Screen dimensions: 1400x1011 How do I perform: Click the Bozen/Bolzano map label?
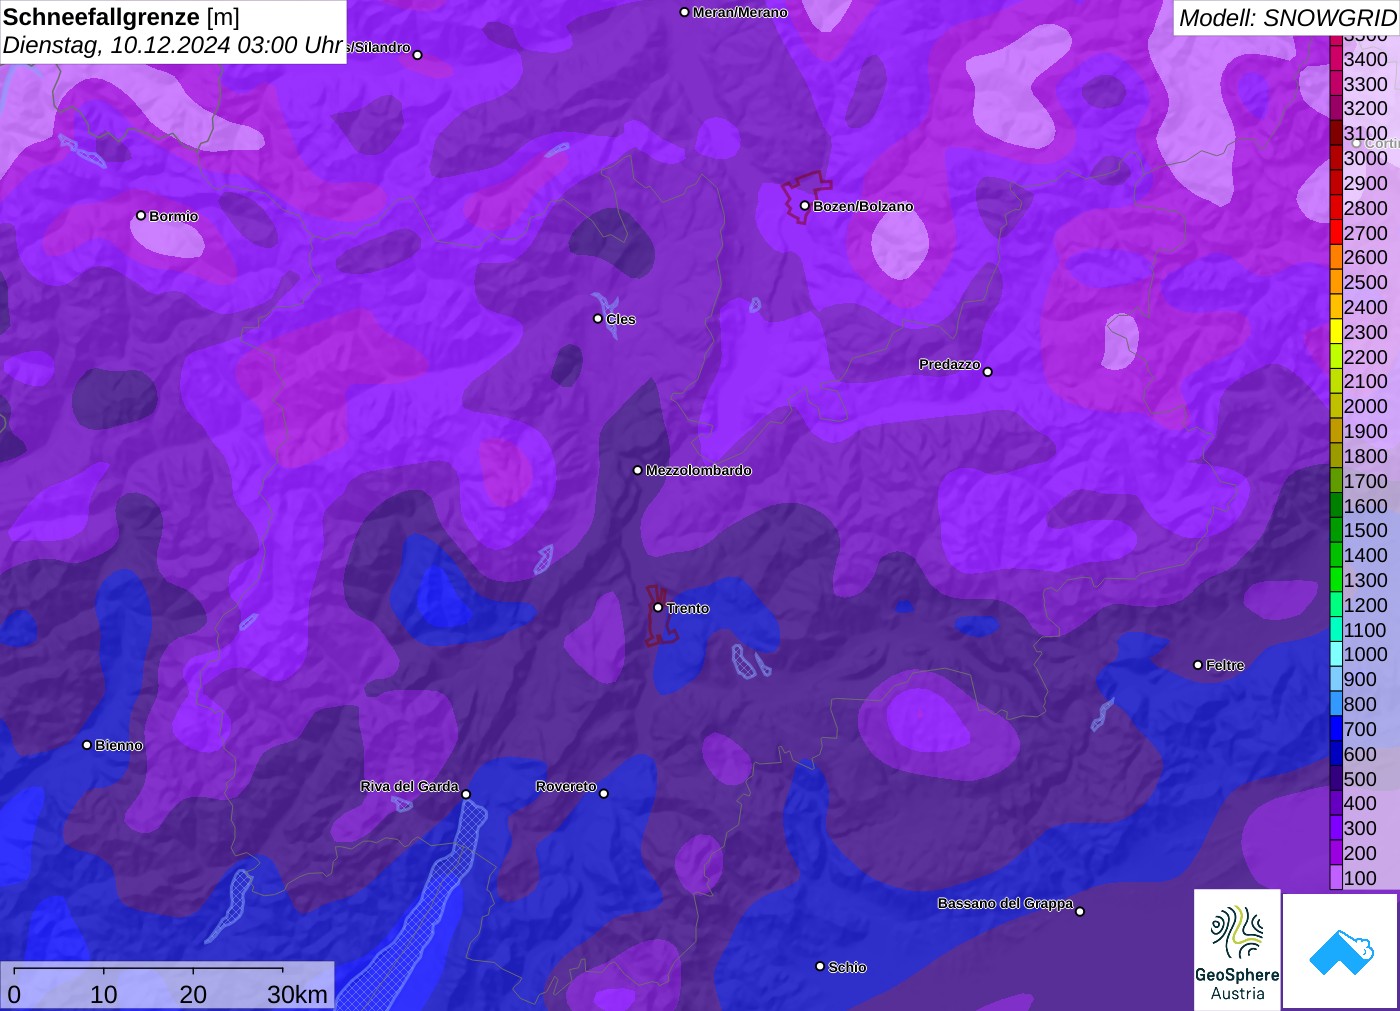click(863, 207)
